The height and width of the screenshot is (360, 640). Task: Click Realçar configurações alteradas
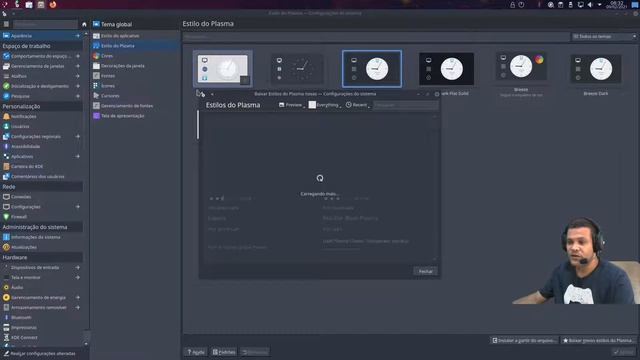tap(40, 353)
